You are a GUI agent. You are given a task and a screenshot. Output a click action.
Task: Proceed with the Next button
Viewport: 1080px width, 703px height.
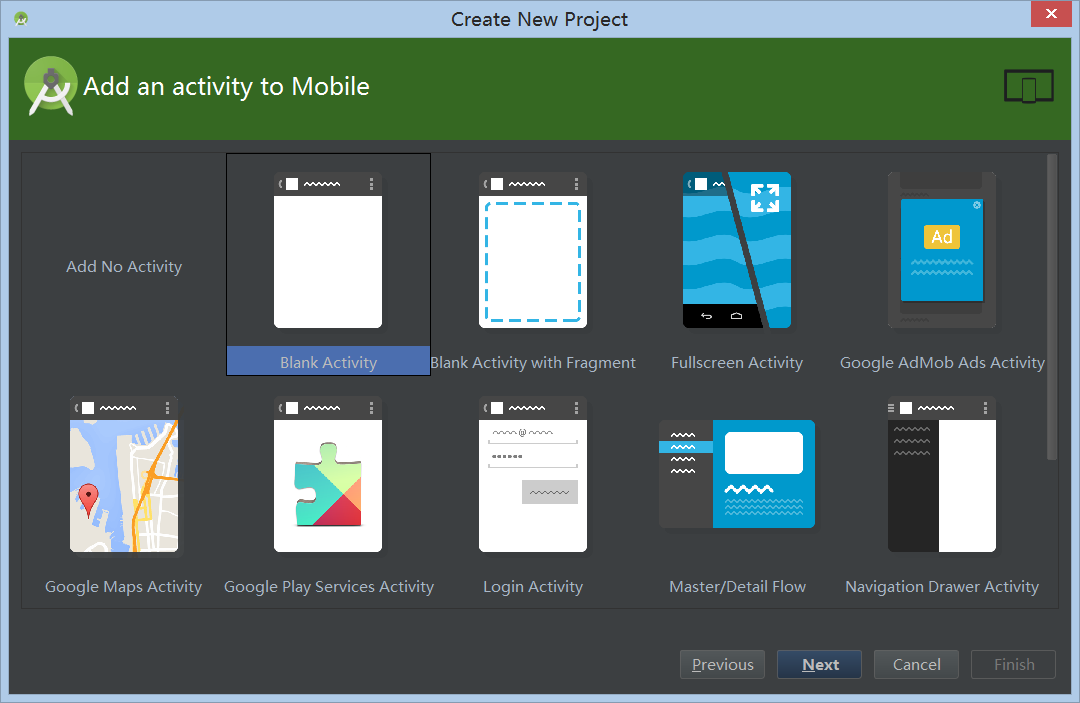820,664
